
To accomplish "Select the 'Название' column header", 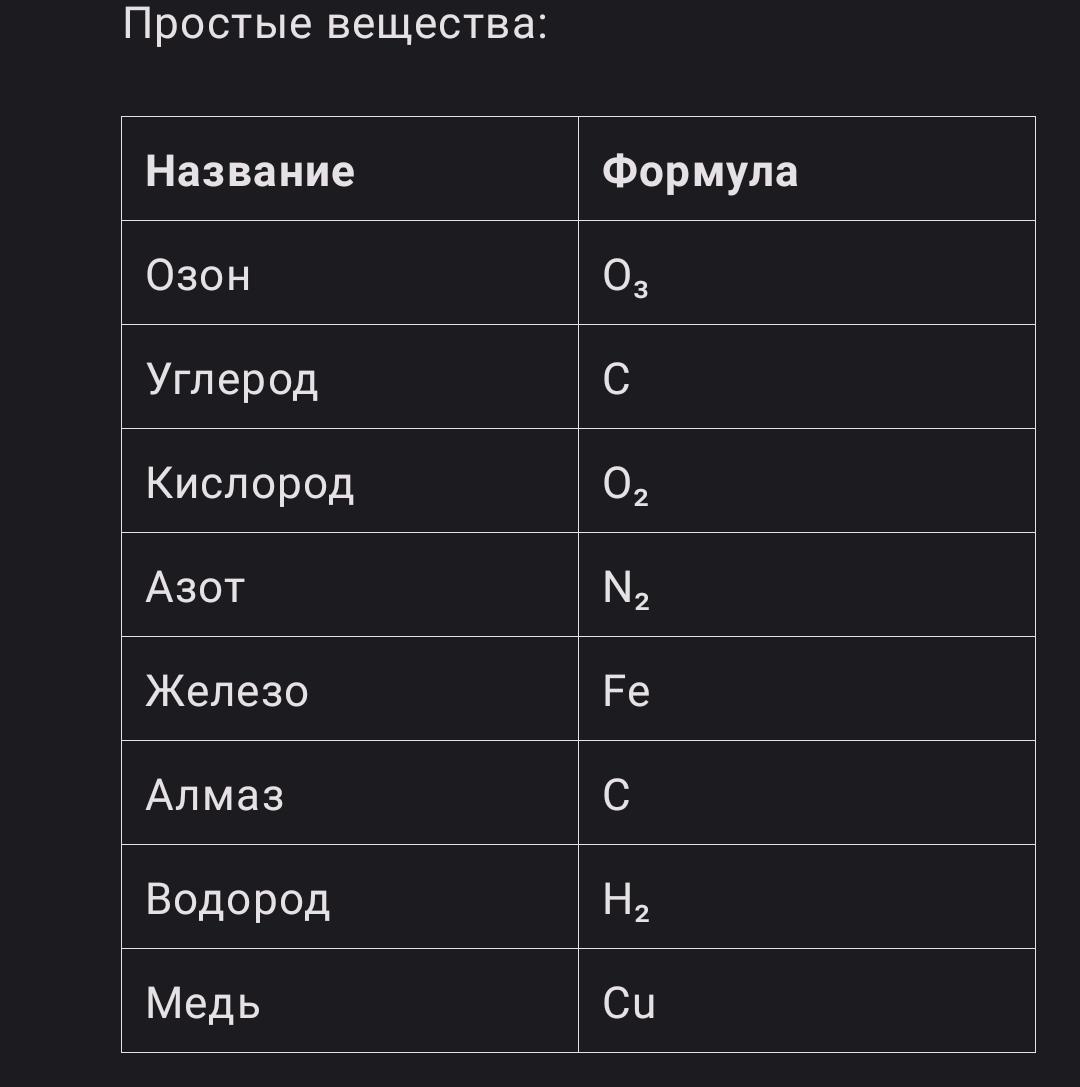I will tap(350, 168).
